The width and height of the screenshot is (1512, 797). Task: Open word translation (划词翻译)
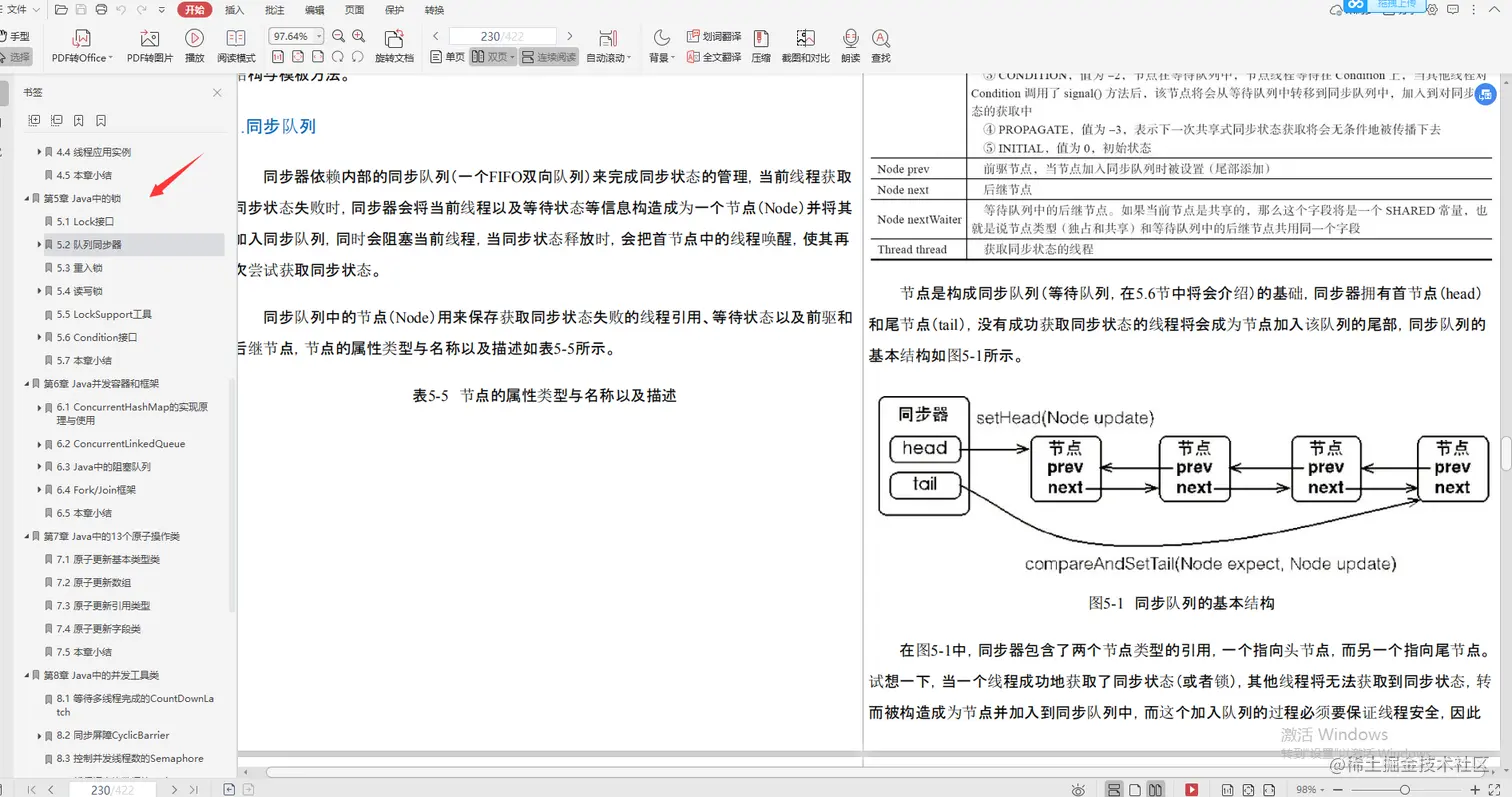coord(714,36)
